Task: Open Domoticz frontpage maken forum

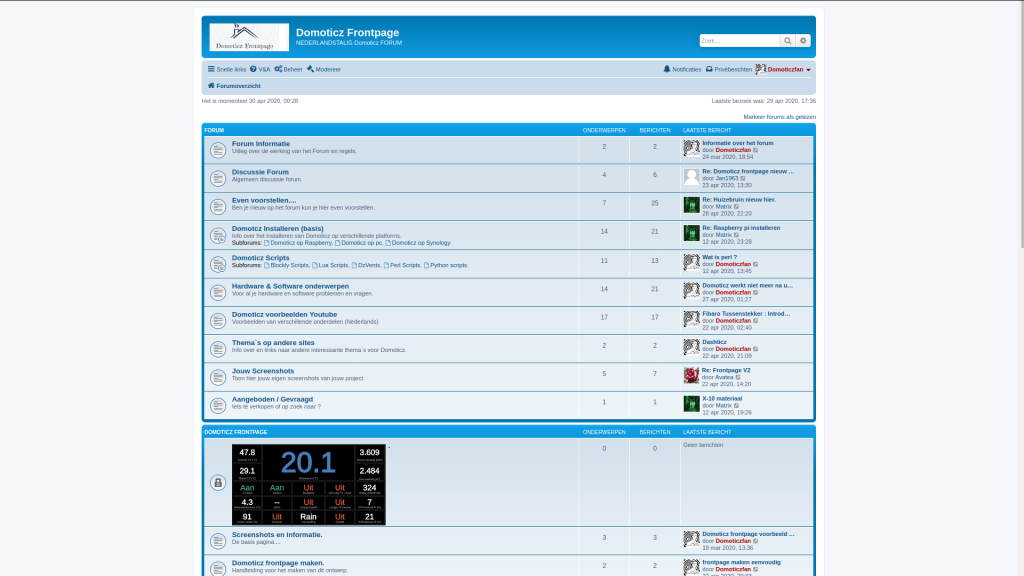Action: pyautogui.click(x=278, y=563)
